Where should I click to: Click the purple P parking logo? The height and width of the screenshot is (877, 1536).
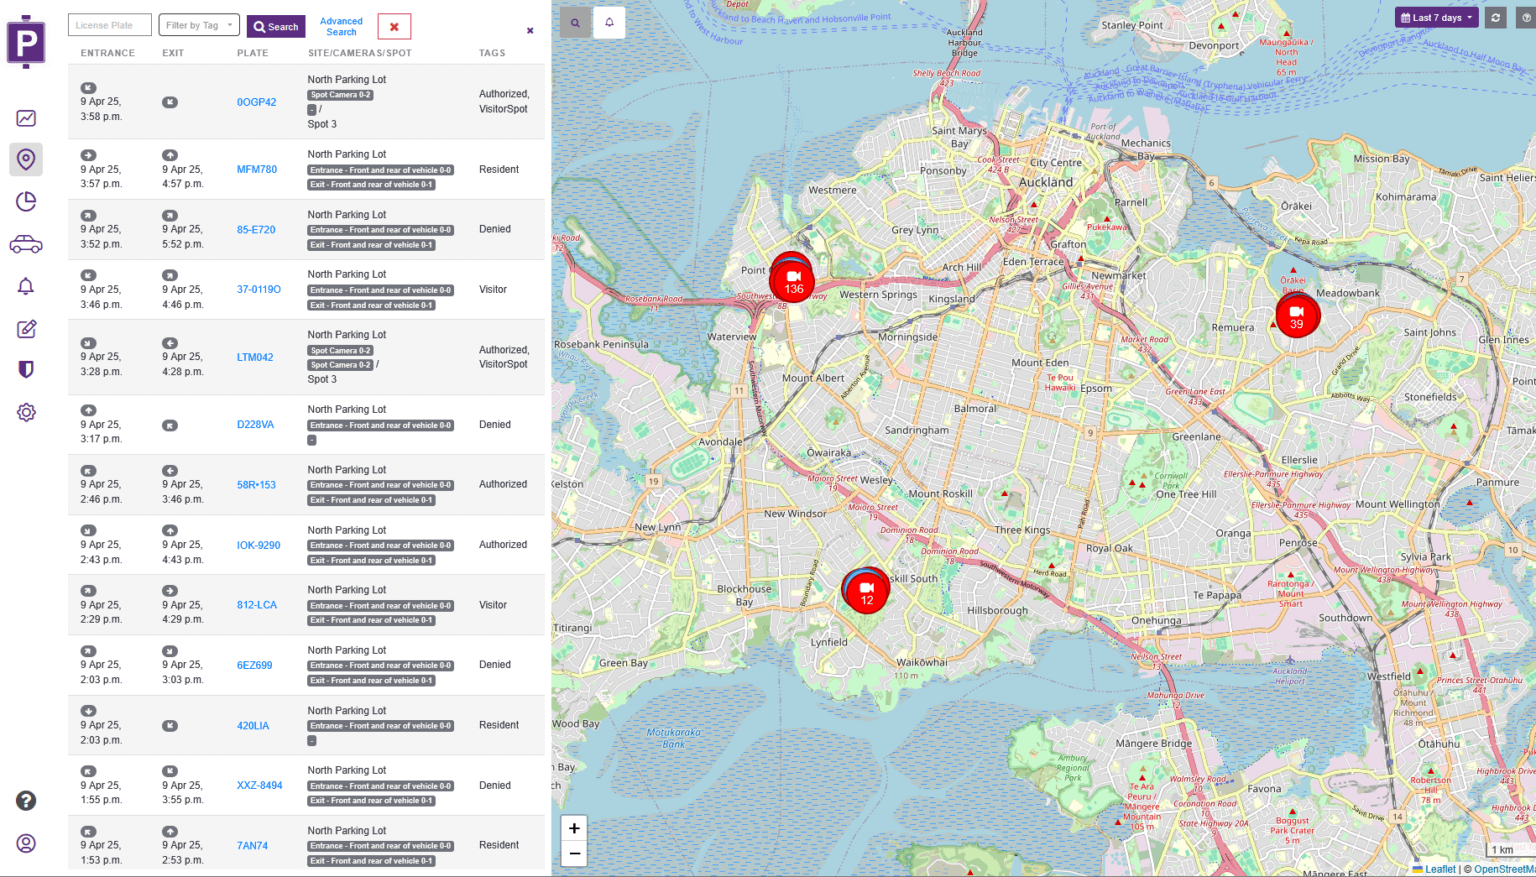26,42
